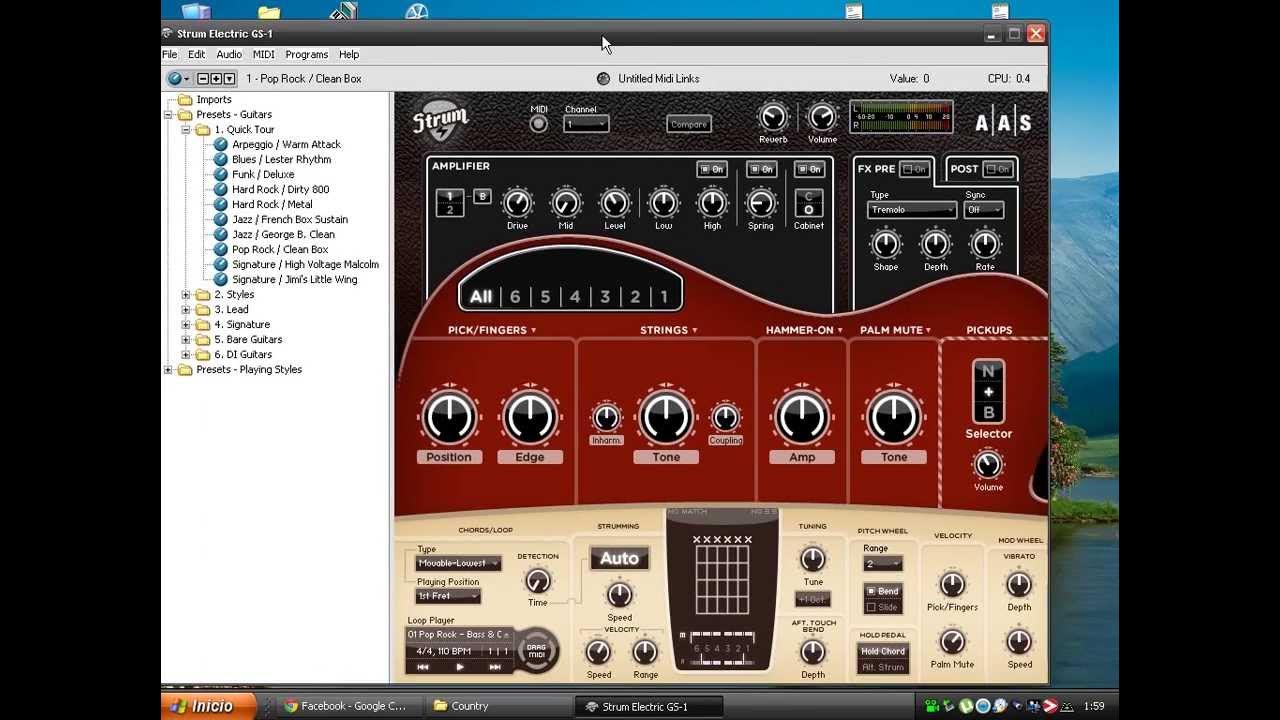Image resolution: width=1280 pixels, height=720 pixels.
Task: Click the Pick Position knob
Action: pos(449,417)
